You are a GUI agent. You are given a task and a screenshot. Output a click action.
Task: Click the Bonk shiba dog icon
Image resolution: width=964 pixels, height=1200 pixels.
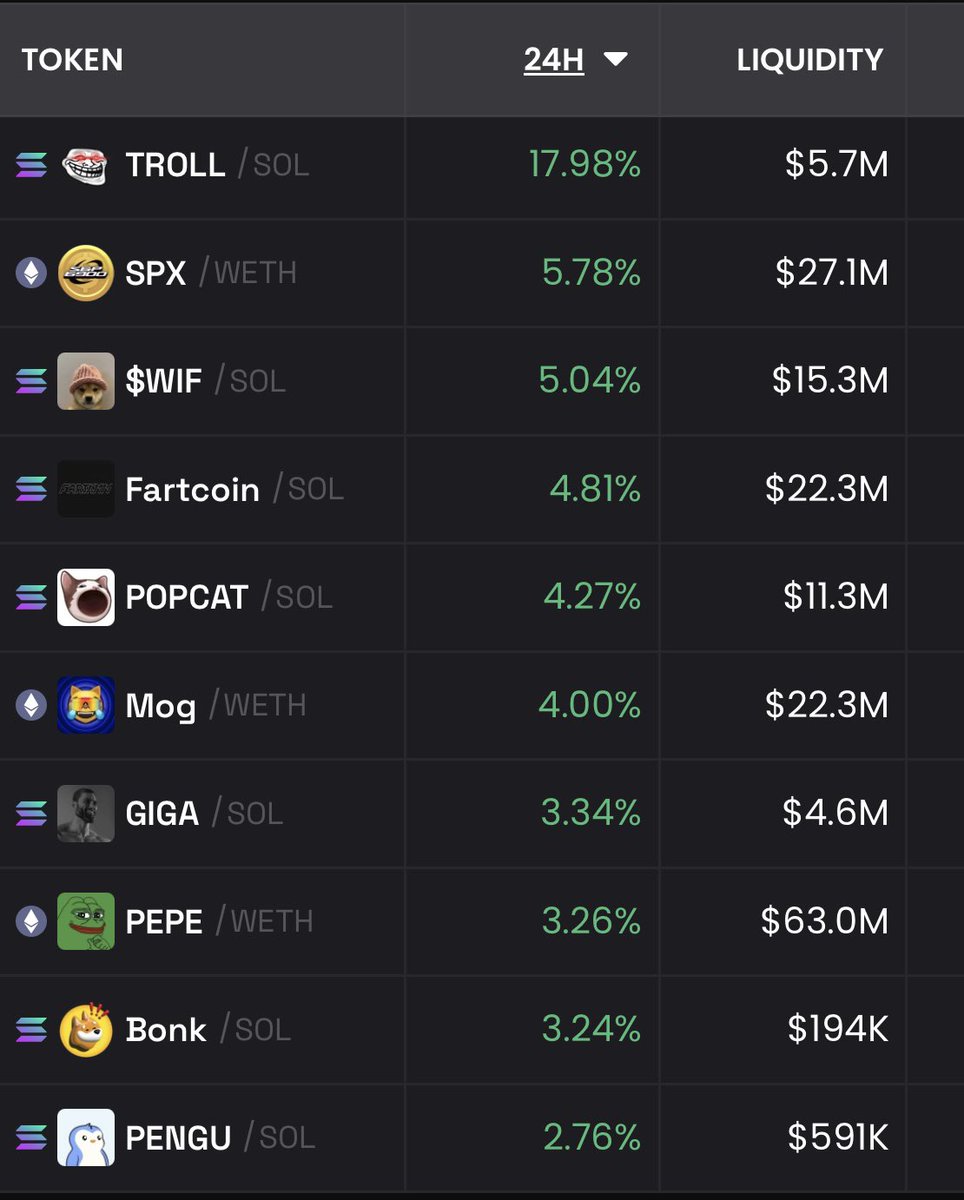pyautogui.click(x=86, y=1029)
